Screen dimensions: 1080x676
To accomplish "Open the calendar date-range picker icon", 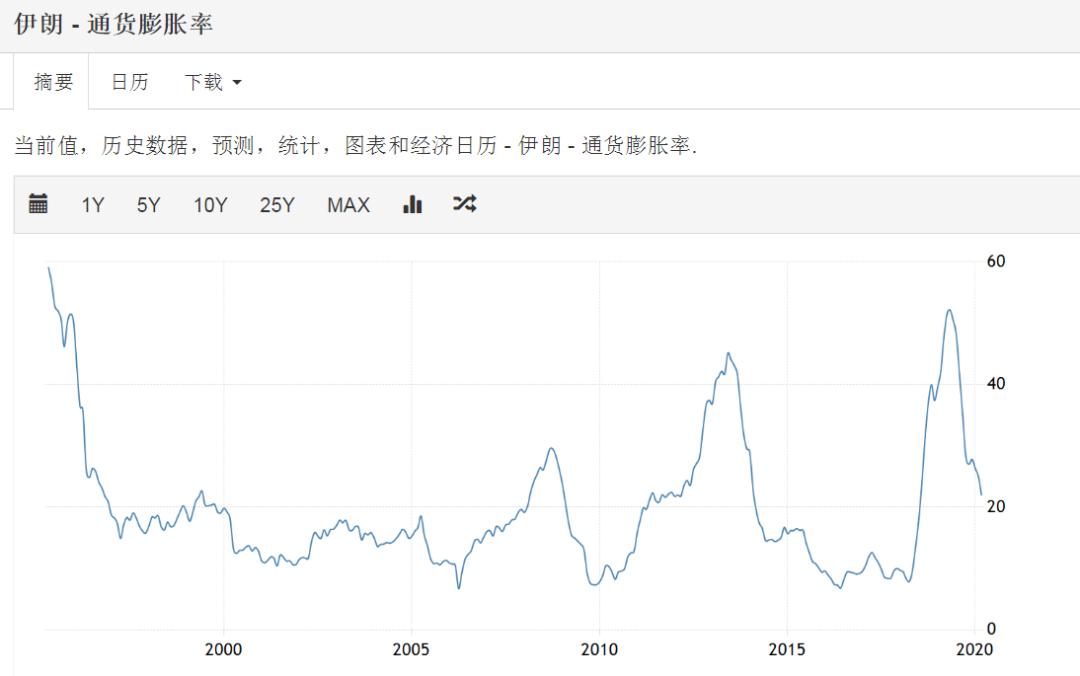I will 37,204.
